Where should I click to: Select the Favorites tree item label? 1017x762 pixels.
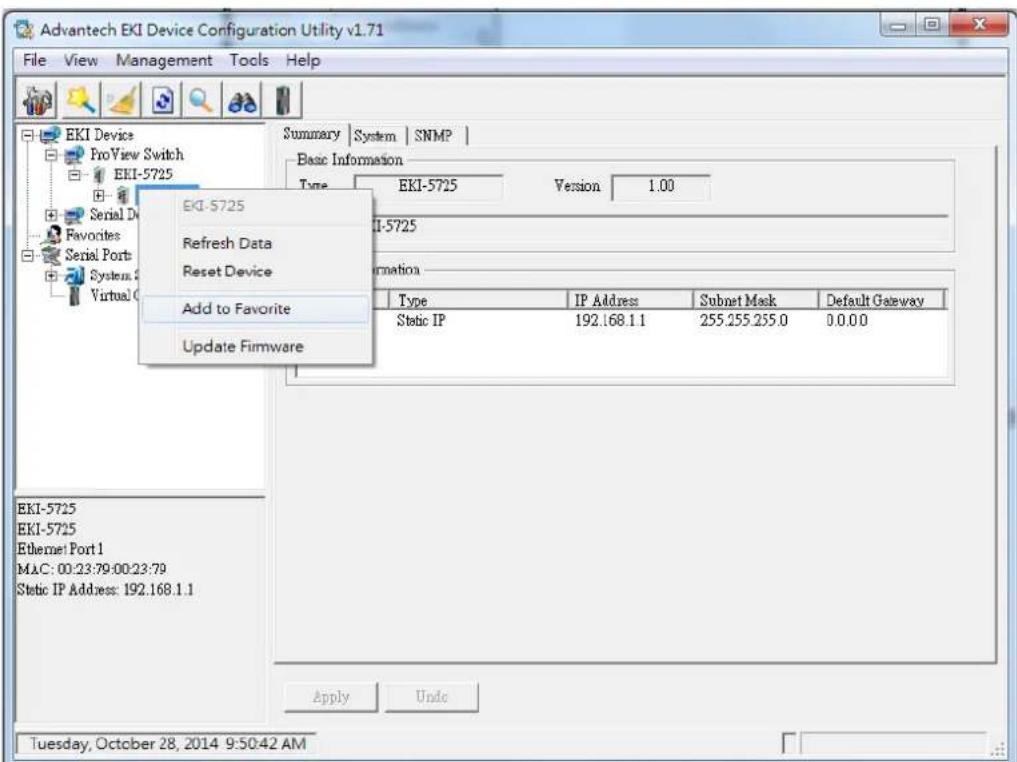[x=93, y=235]
